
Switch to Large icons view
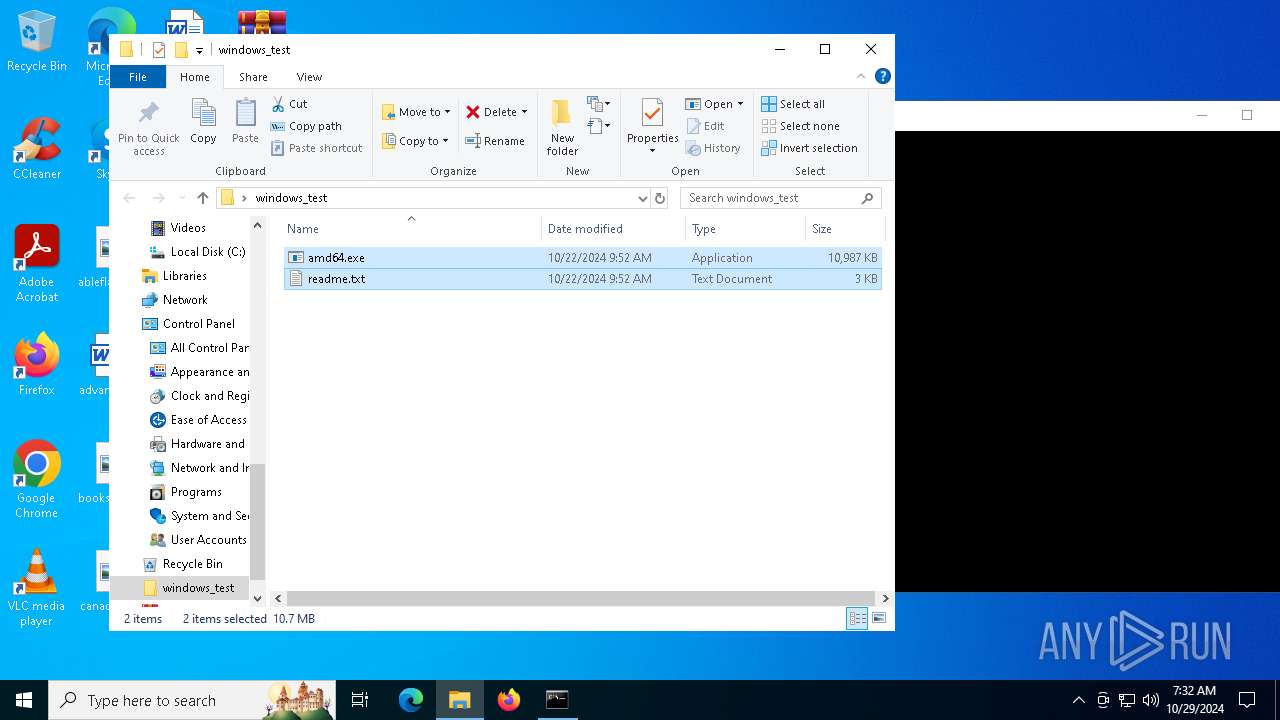click(x=879, y=618)
